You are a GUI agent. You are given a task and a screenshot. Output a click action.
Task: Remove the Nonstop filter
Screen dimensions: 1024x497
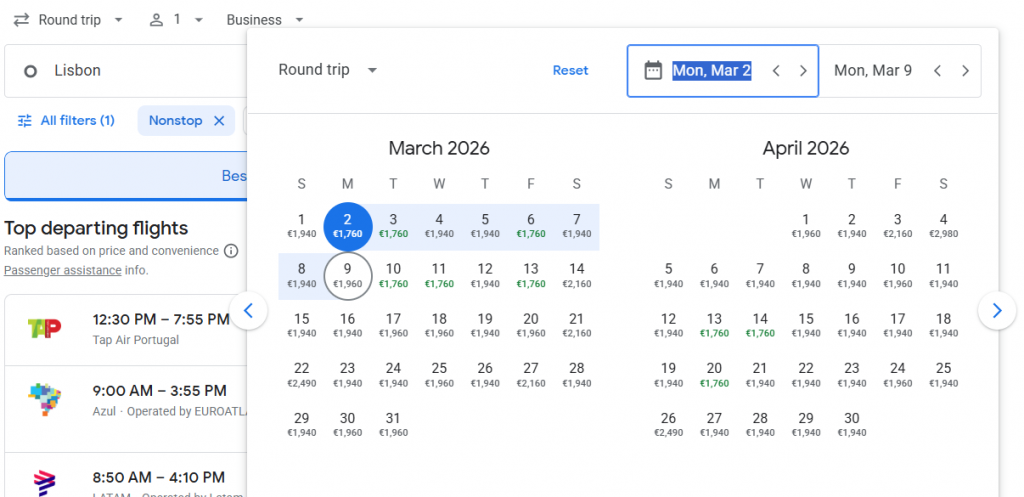219,121
